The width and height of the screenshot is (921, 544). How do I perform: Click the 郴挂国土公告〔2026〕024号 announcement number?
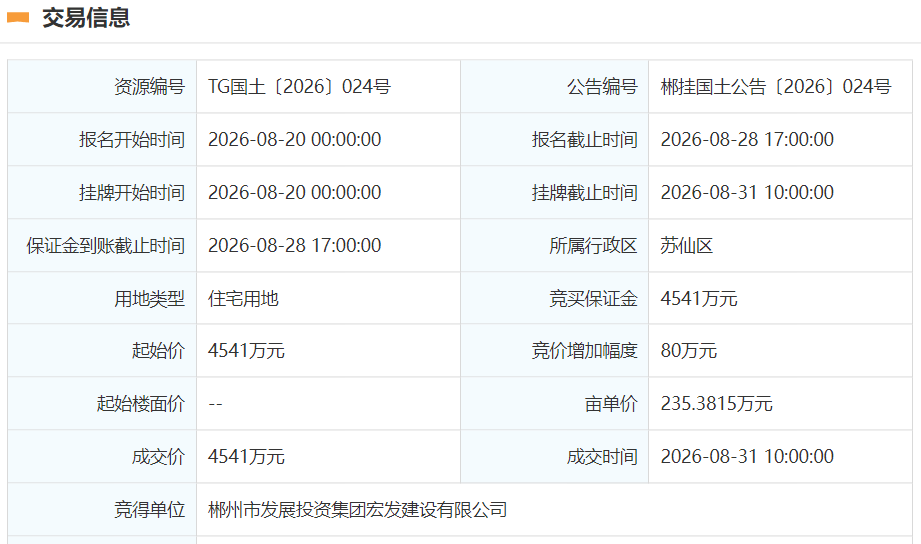tap(776, 86)
